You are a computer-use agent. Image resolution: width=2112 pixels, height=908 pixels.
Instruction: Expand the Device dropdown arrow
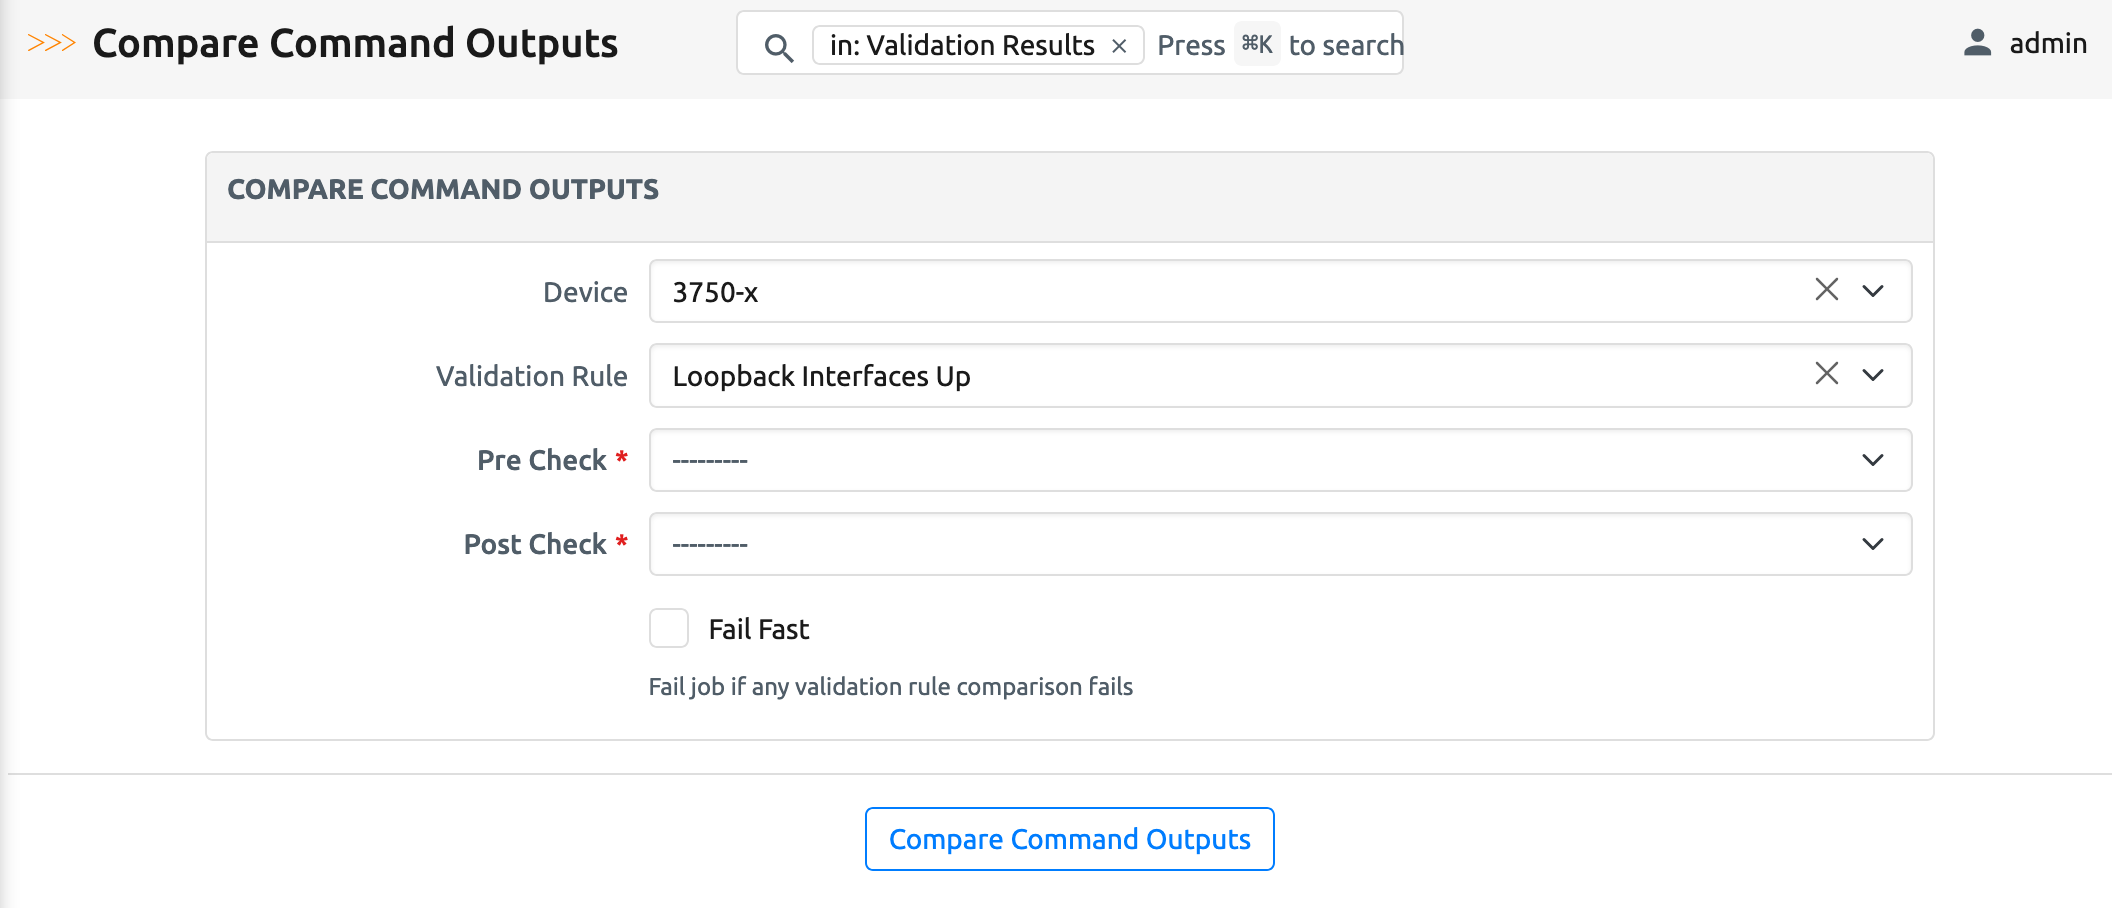(x=1873, y=291)
